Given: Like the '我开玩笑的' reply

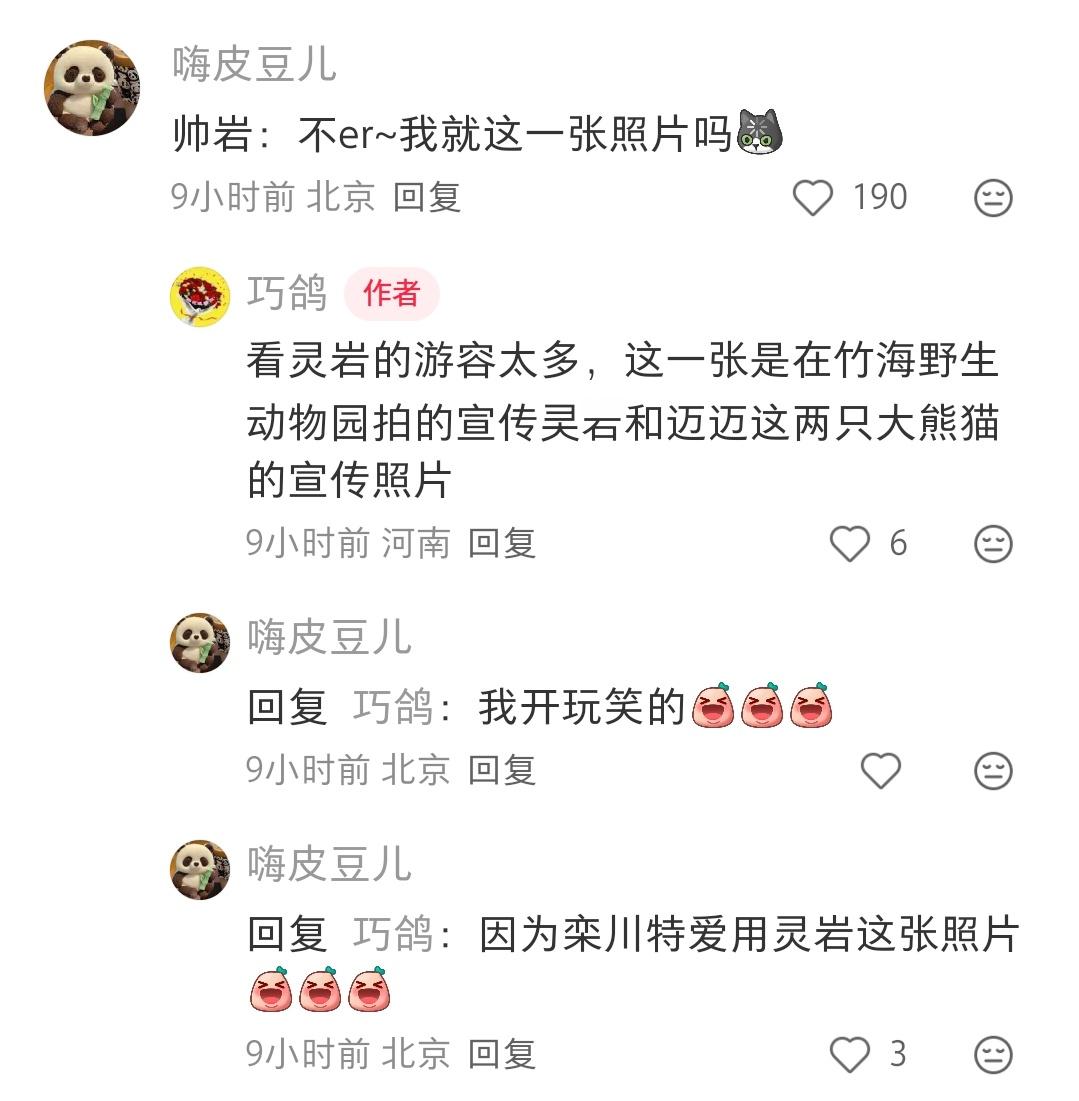Looking at the screenshot, I should 880,771.
